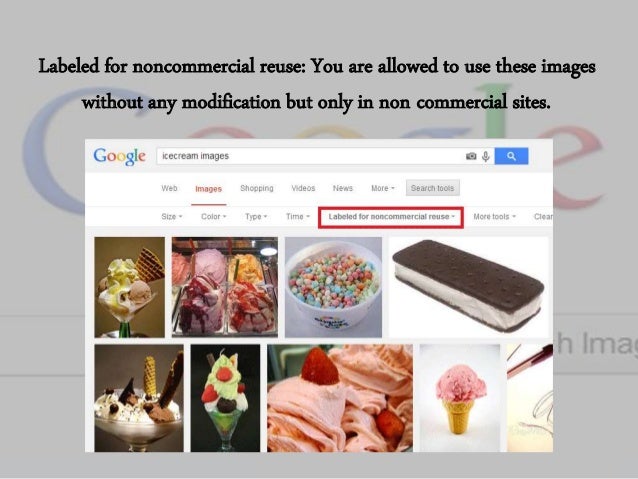Switch to the News tab
This screenshot has width=638, height=479.
point(343,188)
